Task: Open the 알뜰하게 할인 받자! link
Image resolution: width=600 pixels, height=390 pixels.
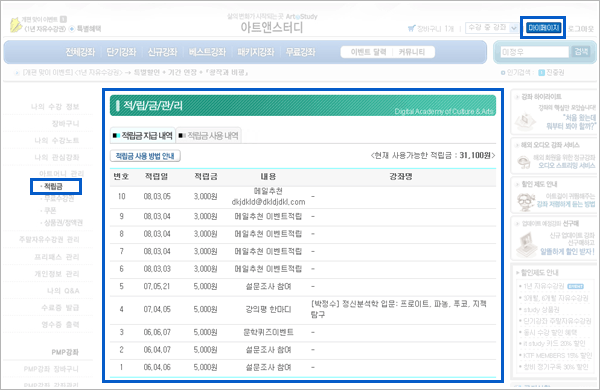Action: (567, 251)
